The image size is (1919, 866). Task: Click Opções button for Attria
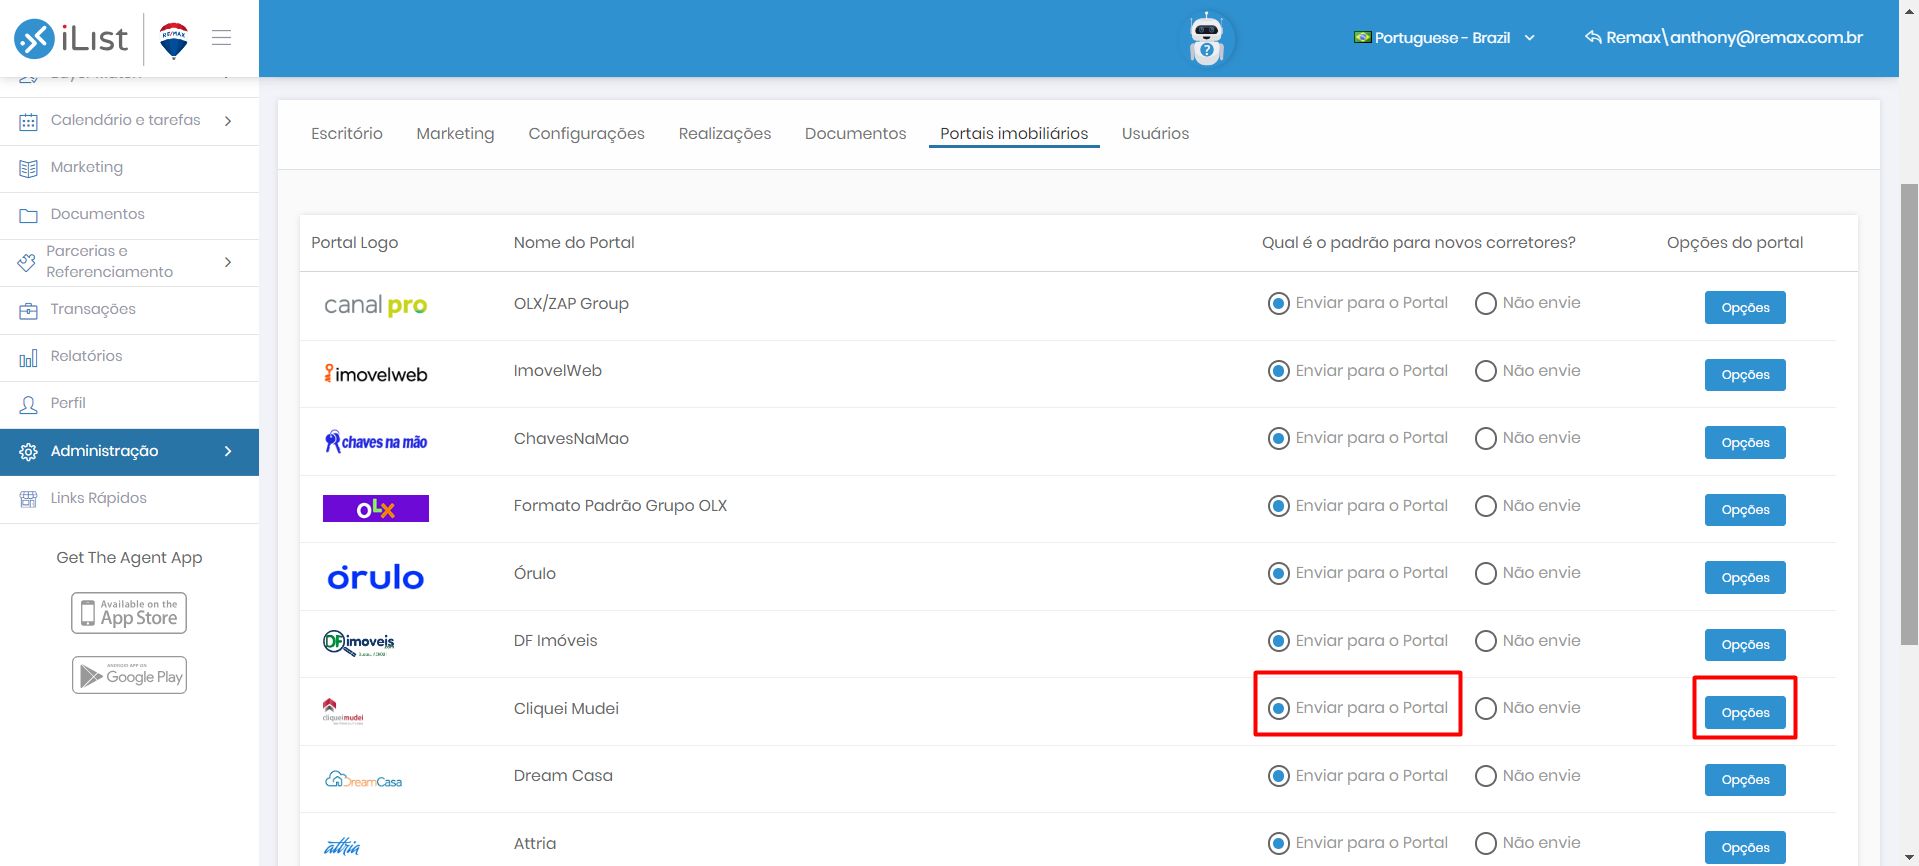pos(1745,847)
